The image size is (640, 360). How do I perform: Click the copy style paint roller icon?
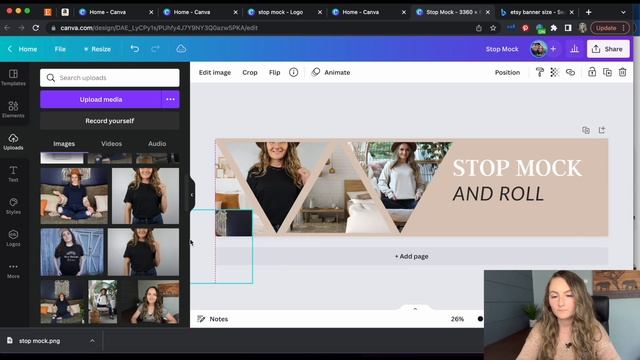click(540, 72)
